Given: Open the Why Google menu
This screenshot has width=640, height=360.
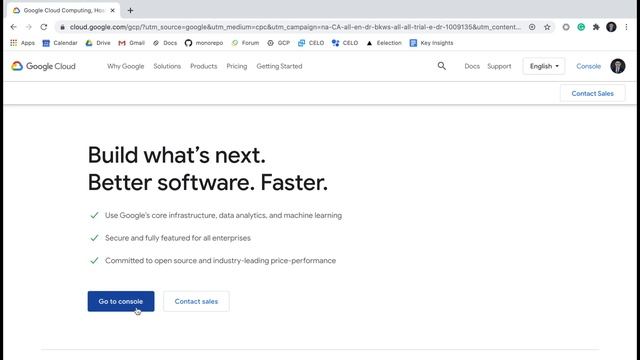Looking at the screenshot, I should point(126,66).
